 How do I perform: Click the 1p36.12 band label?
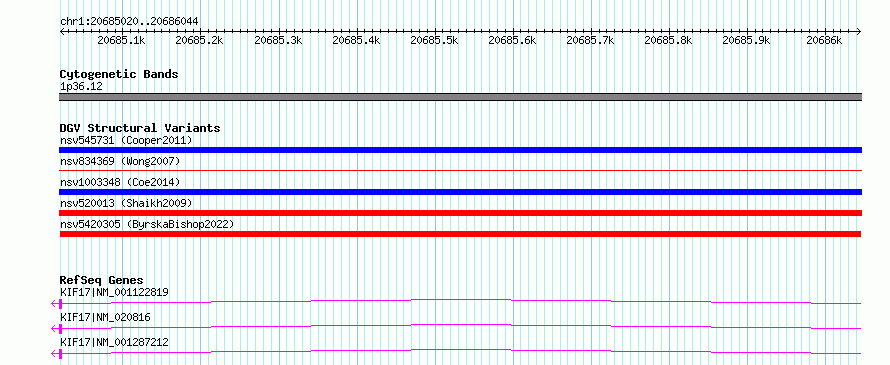(x=81, y=87)
